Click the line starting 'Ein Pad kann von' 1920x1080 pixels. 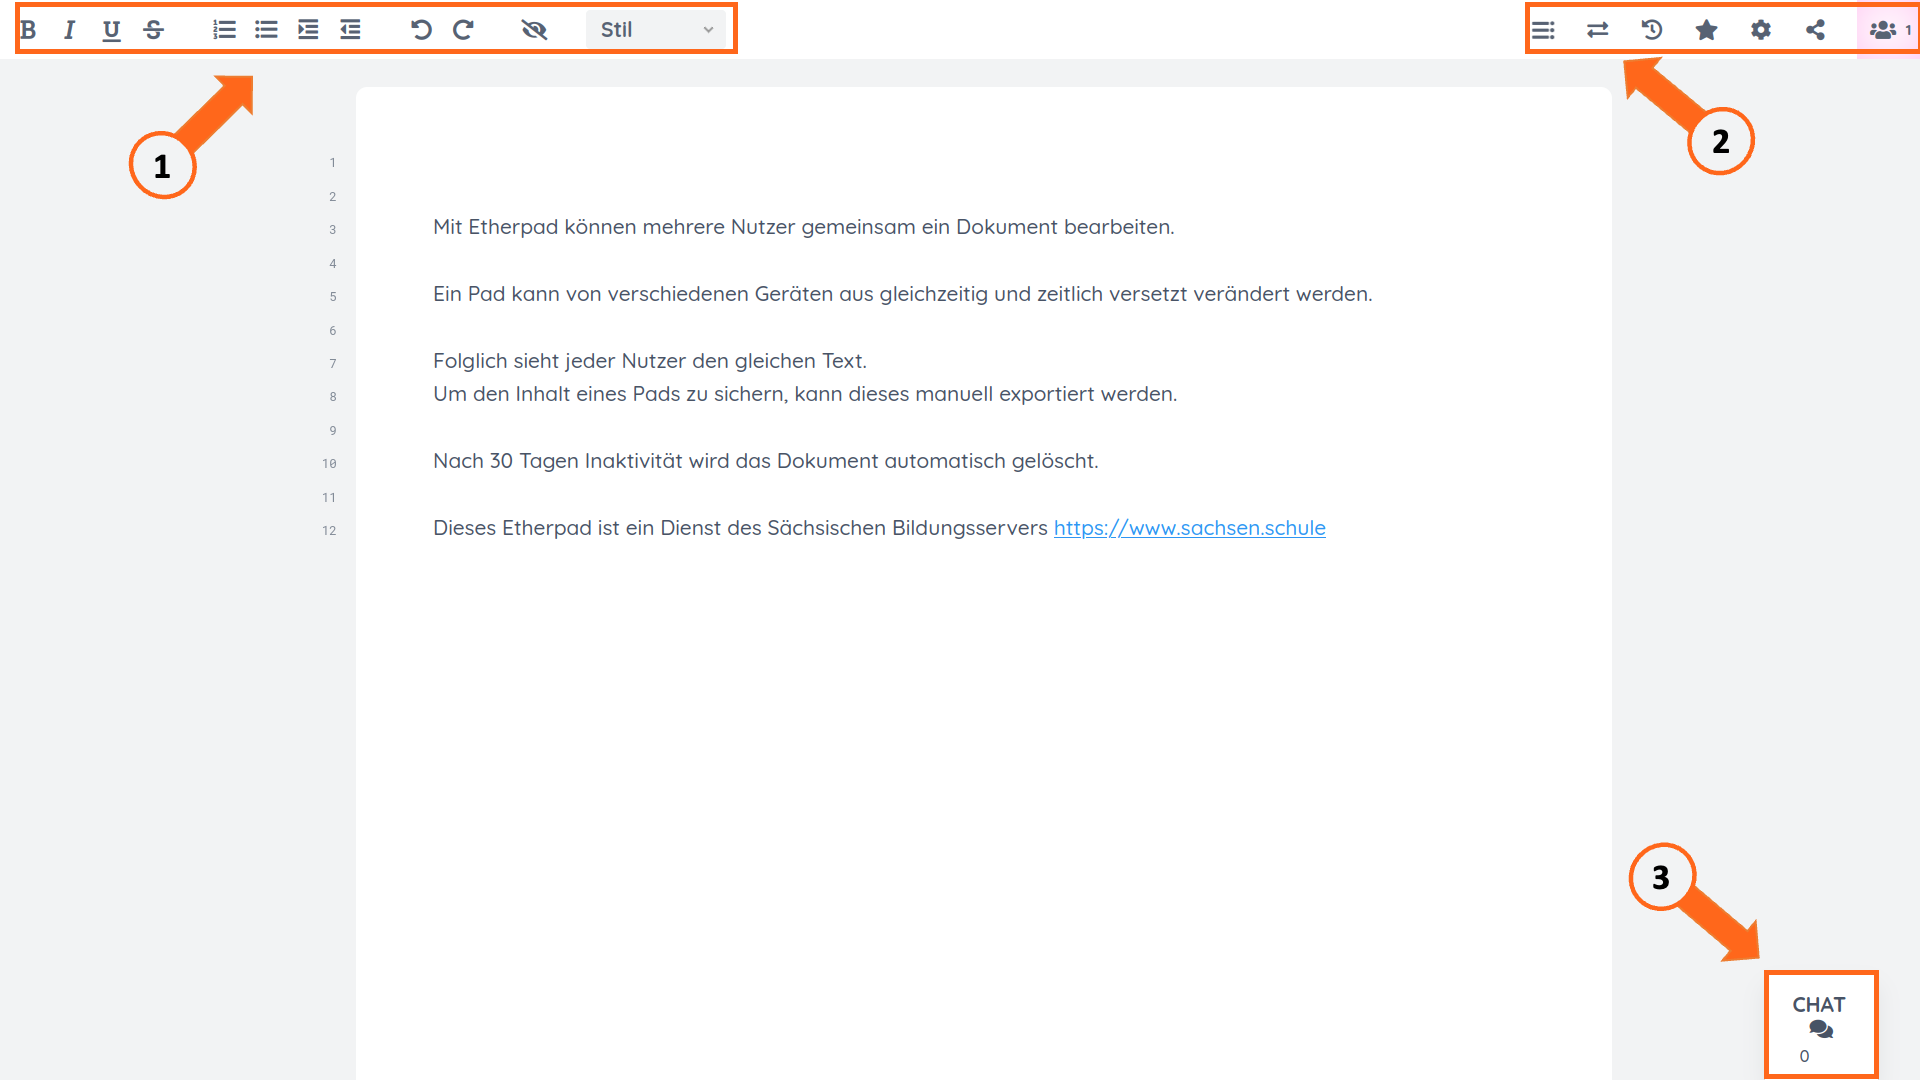click(902, 294)
